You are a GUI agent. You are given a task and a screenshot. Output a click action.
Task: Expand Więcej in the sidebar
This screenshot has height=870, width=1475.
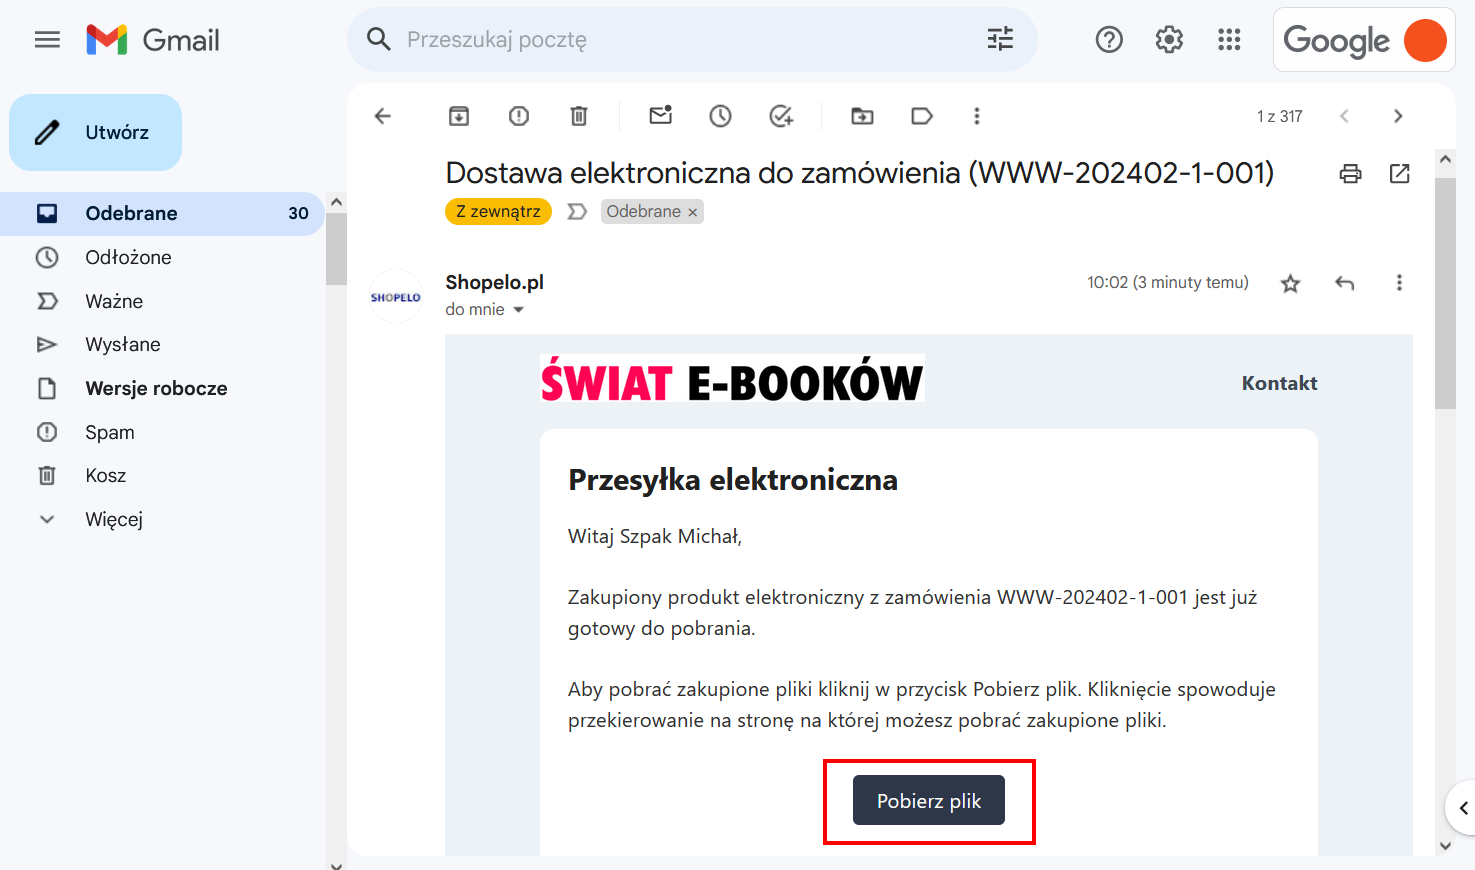(114, 519)
